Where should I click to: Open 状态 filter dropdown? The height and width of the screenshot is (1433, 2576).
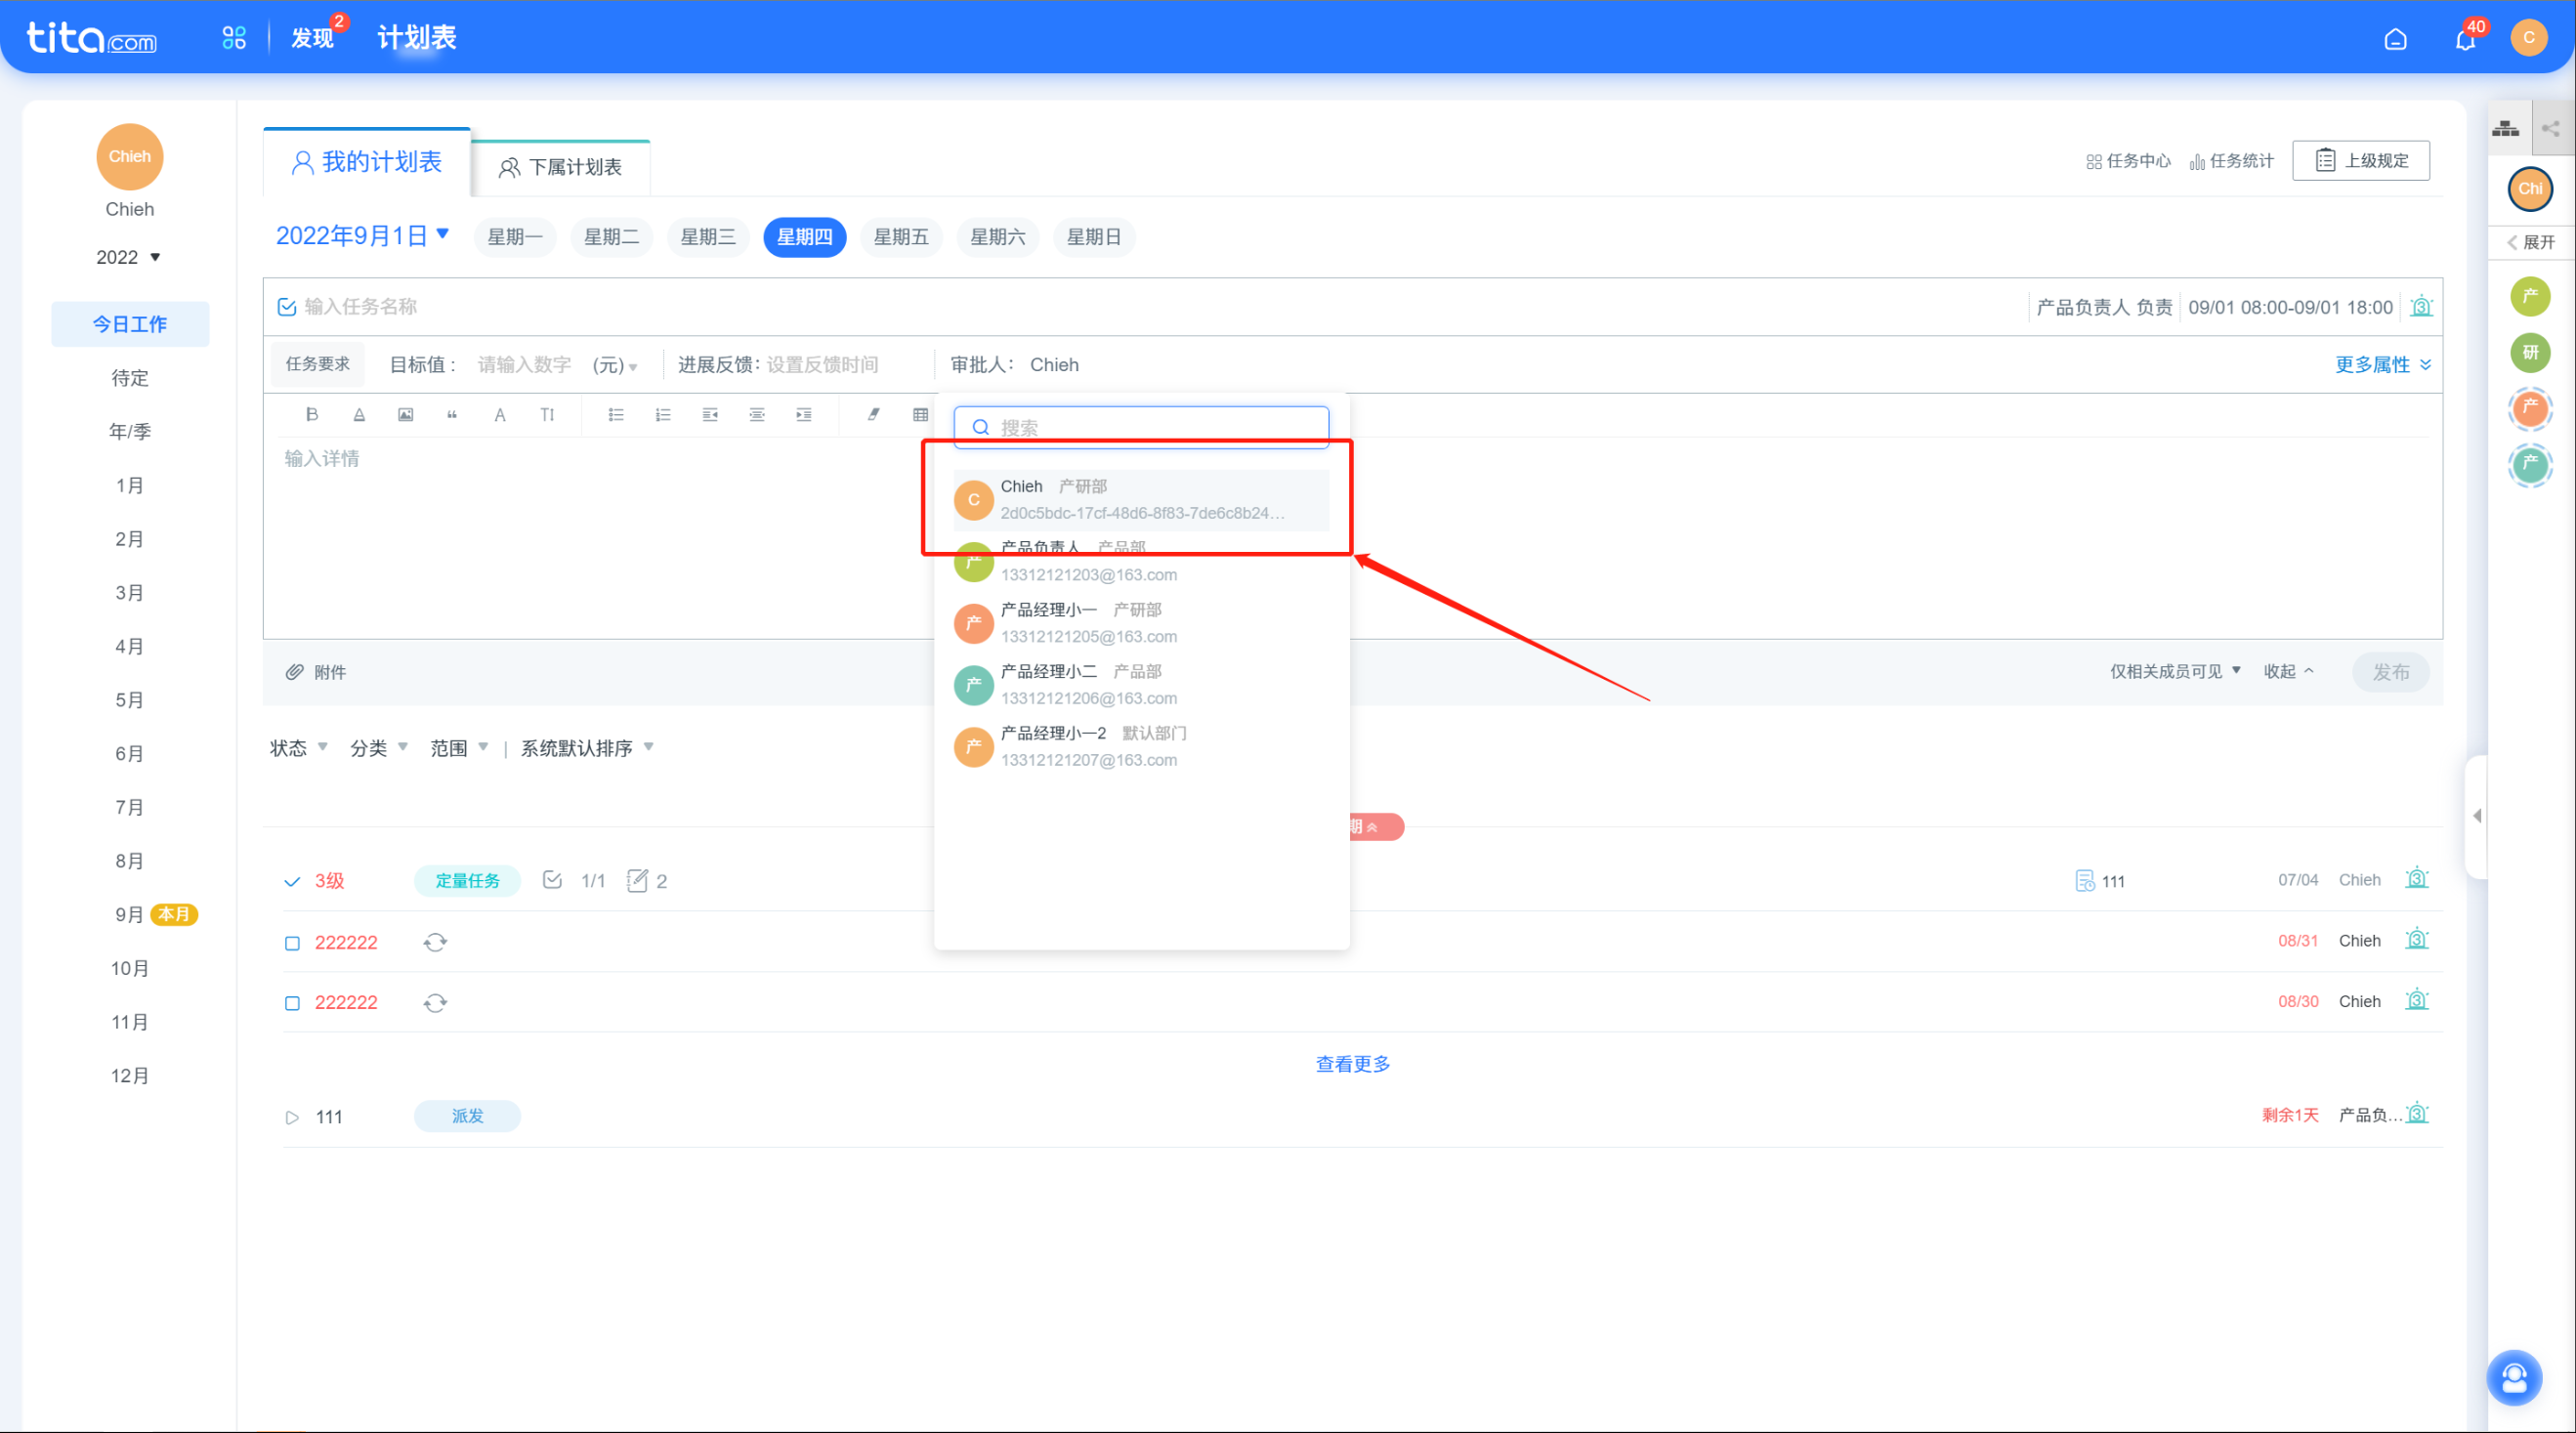click(298, 748)
